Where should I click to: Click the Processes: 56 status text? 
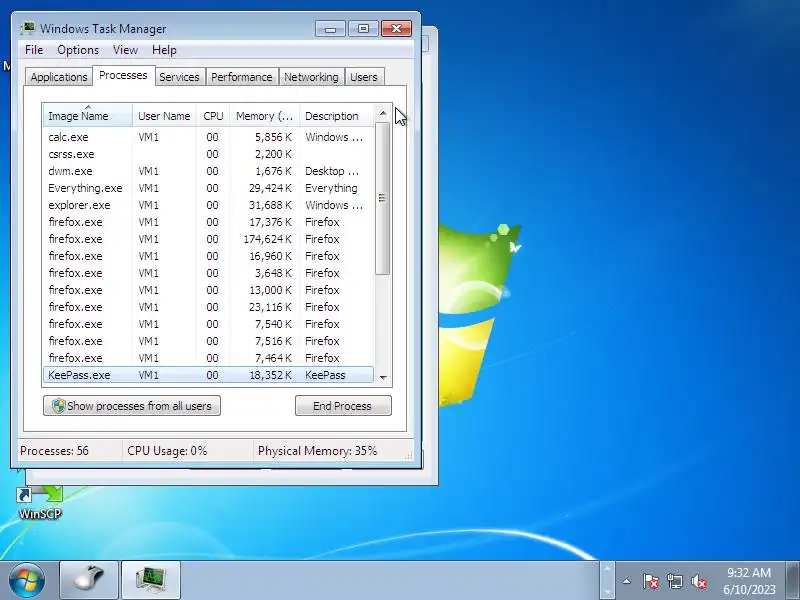pos(54,451)
